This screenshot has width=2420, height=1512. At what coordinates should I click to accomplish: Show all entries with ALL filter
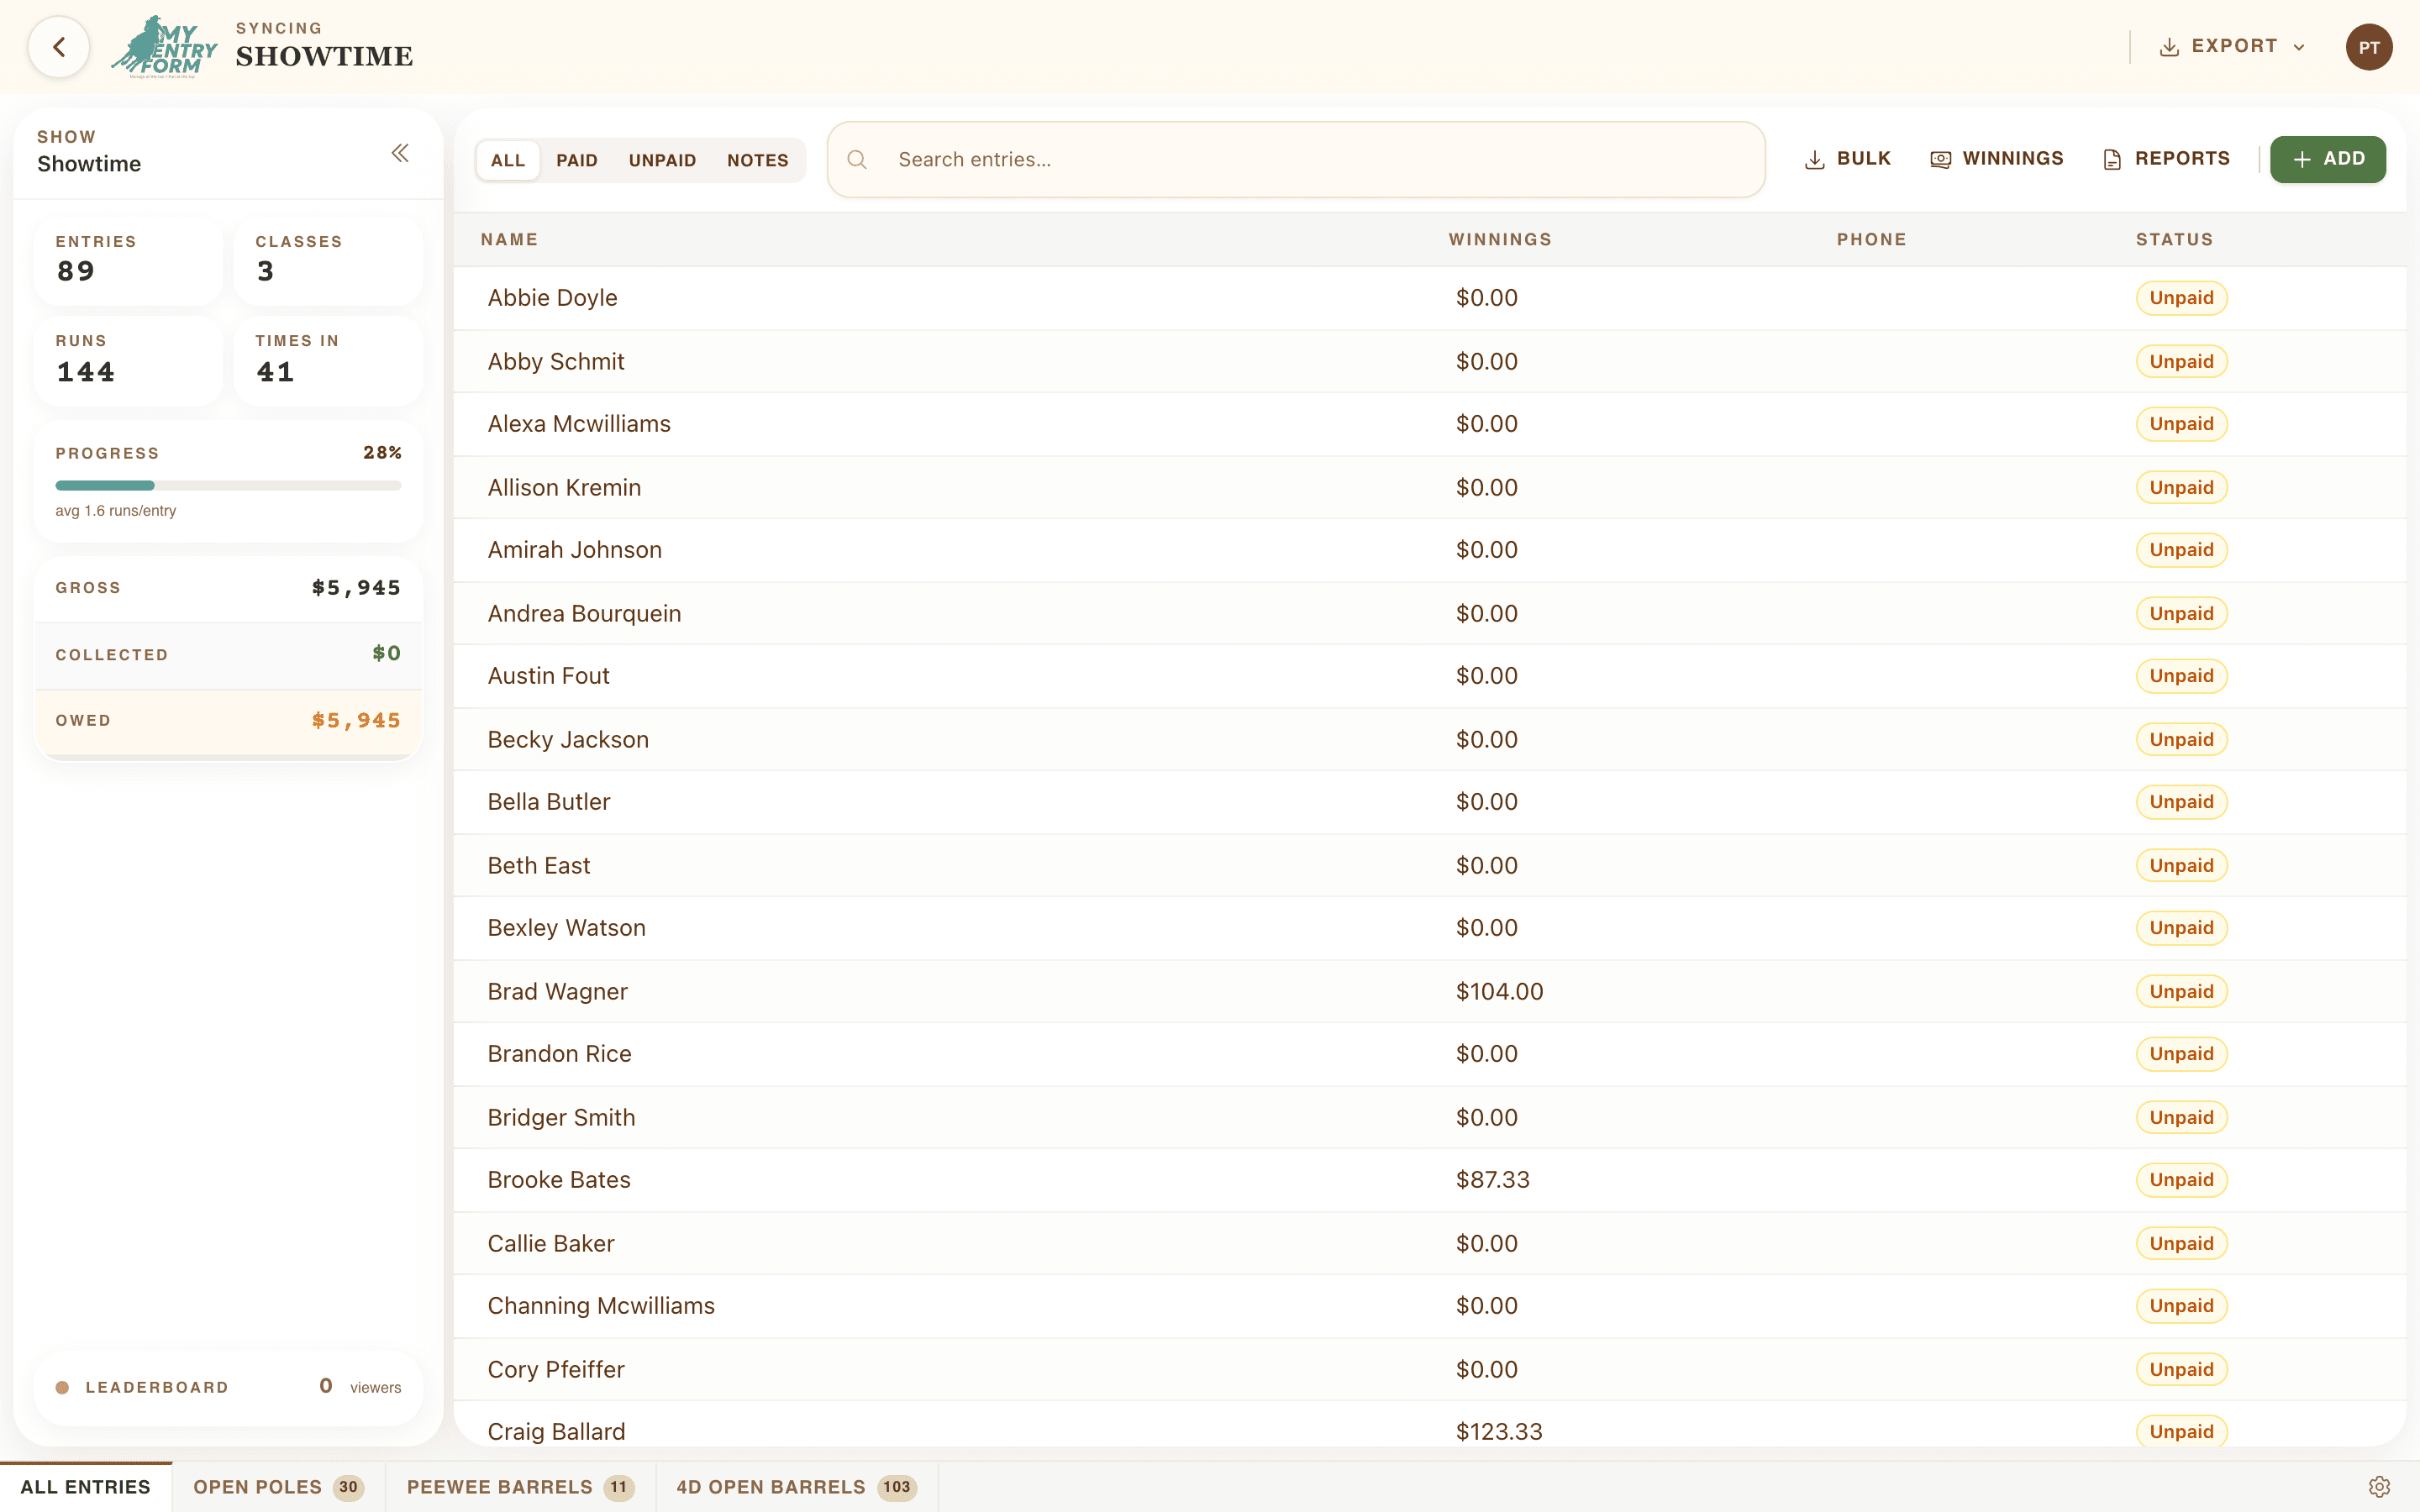point(508,160)
